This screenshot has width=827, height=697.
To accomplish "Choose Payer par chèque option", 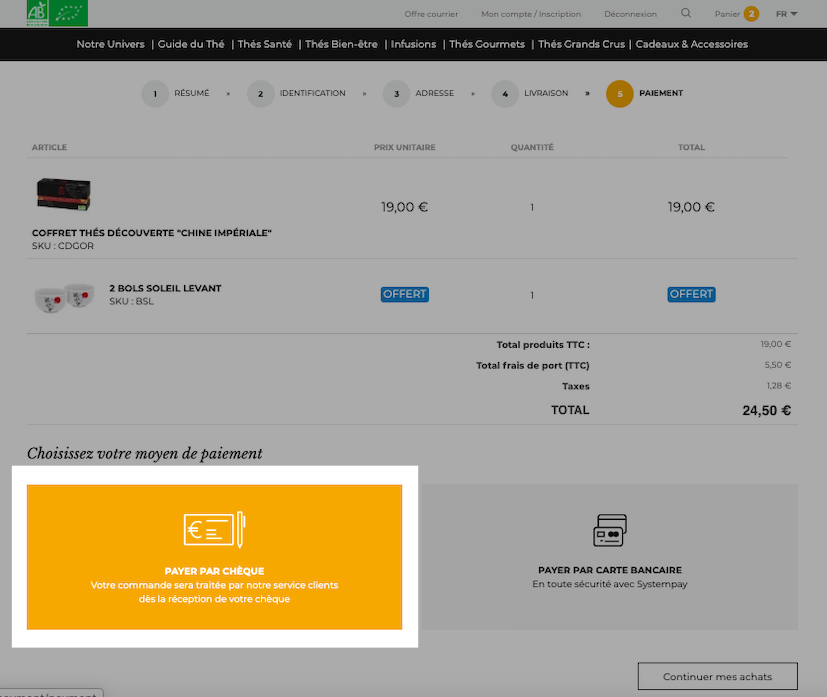I will pos(215,557).
